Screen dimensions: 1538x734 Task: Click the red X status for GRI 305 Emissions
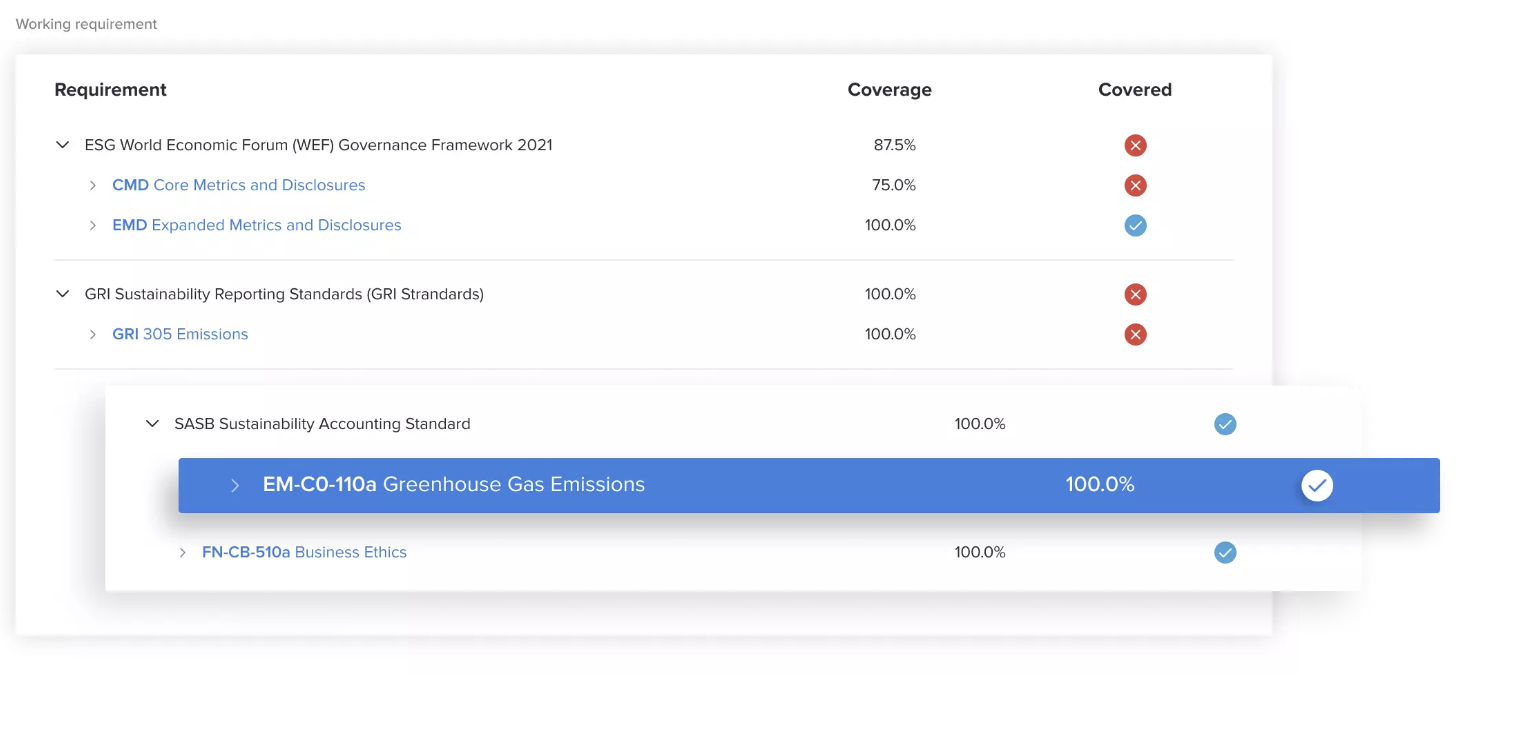click(1135, 334)
